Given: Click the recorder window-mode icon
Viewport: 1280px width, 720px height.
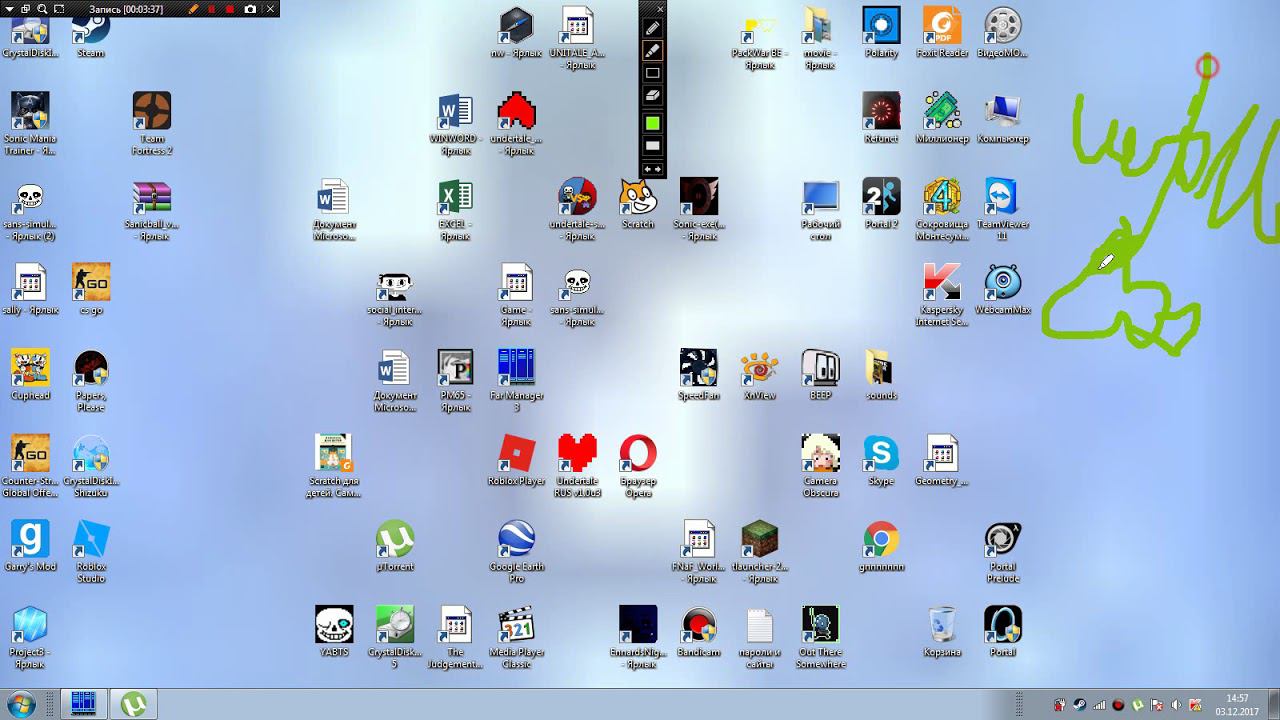Looking at the screenshot, I should pyautogui.click(x=25, y=9).
